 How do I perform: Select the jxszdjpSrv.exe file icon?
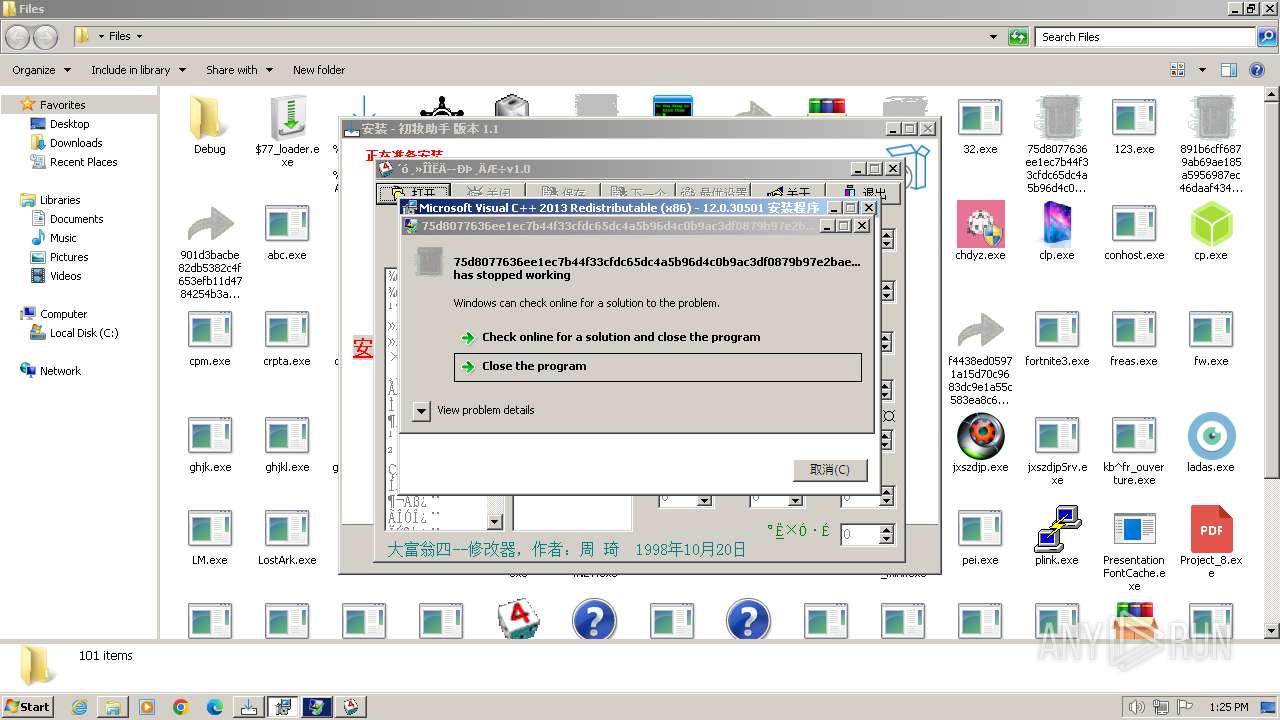point(1057,436)
